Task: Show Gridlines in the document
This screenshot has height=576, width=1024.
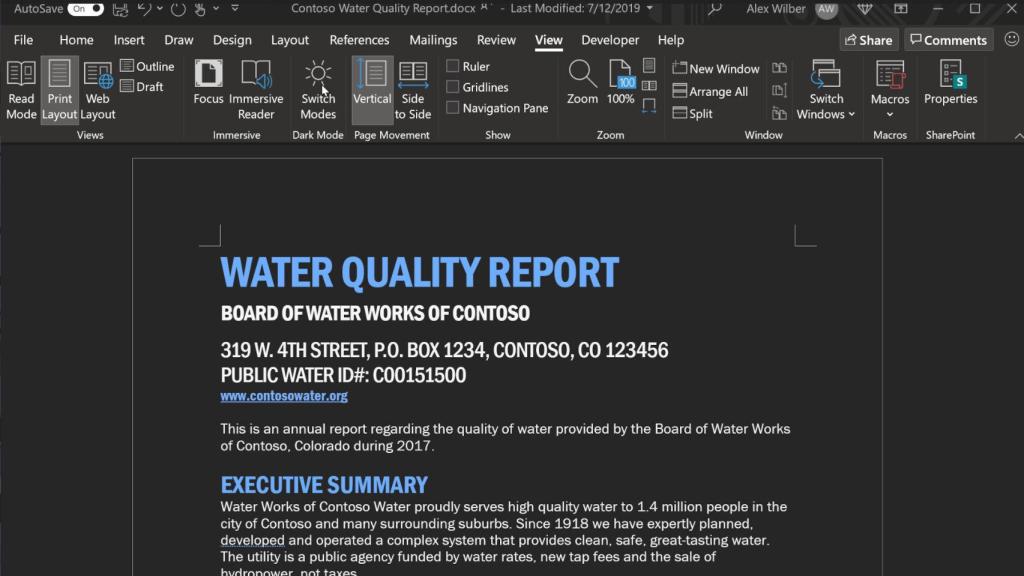Action: click(455, 86)
